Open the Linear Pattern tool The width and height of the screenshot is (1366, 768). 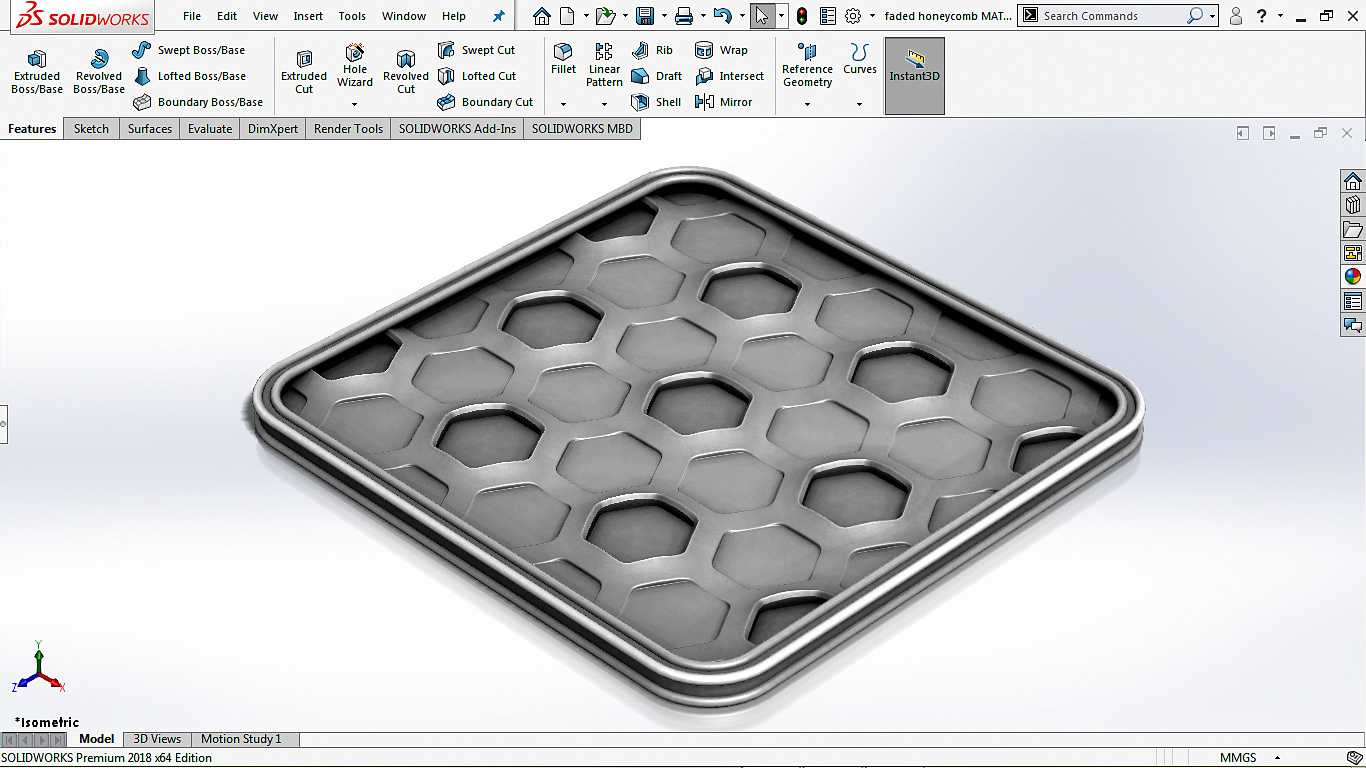click(604, 66)
